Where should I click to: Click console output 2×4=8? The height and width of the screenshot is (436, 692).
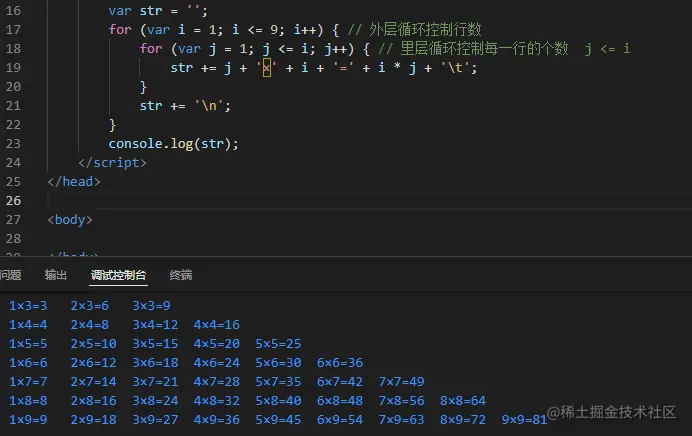[90, 325]
